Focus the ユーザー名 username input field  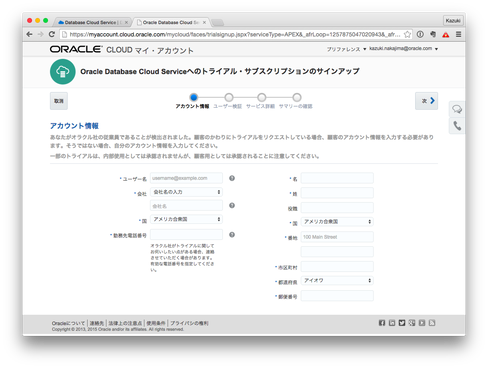[x=186, y=178]
